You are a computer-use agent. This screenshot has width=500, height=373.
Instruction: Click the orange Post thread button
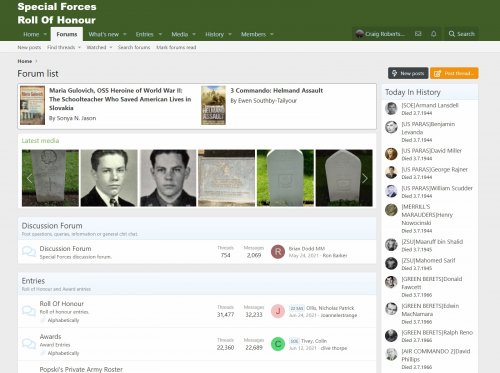(454, 73)
